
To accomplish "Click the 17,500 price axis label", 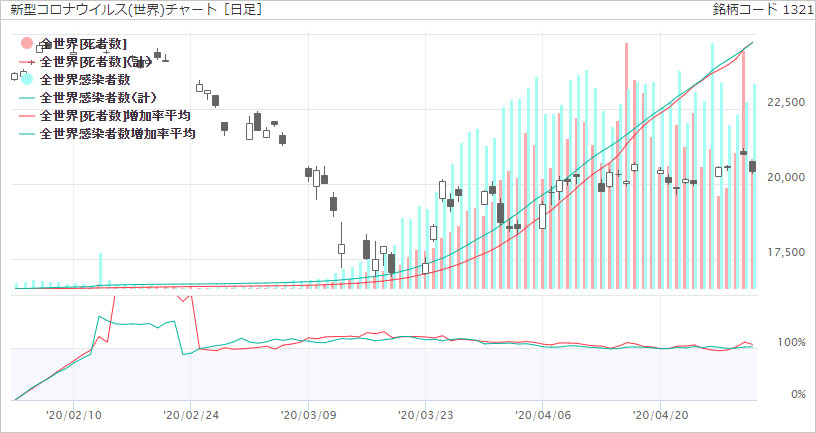I will (786, 253).
